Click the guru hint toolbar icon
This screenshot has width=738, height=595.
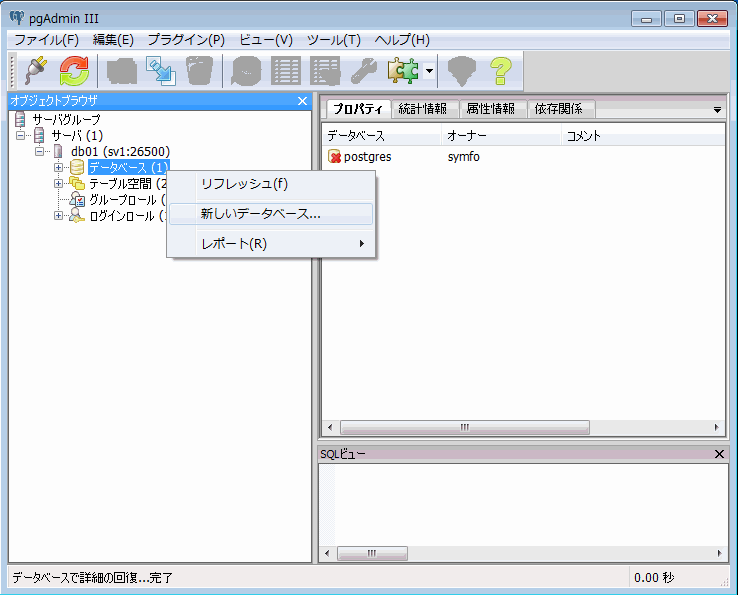click(462, 71)
